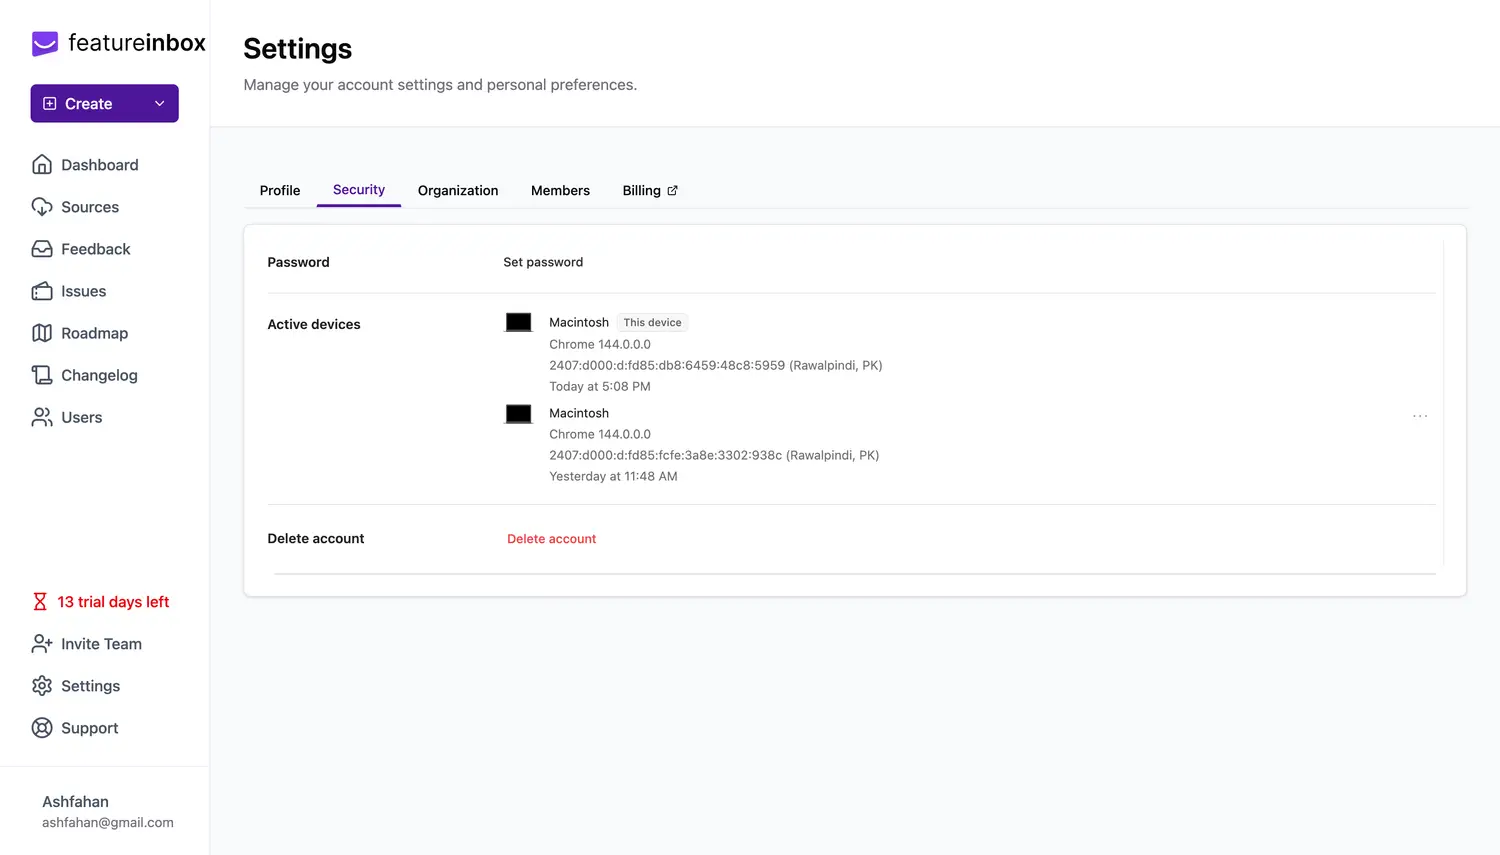Open the three-dot menu for second Macintosh device

click(x=1419, y=416)
